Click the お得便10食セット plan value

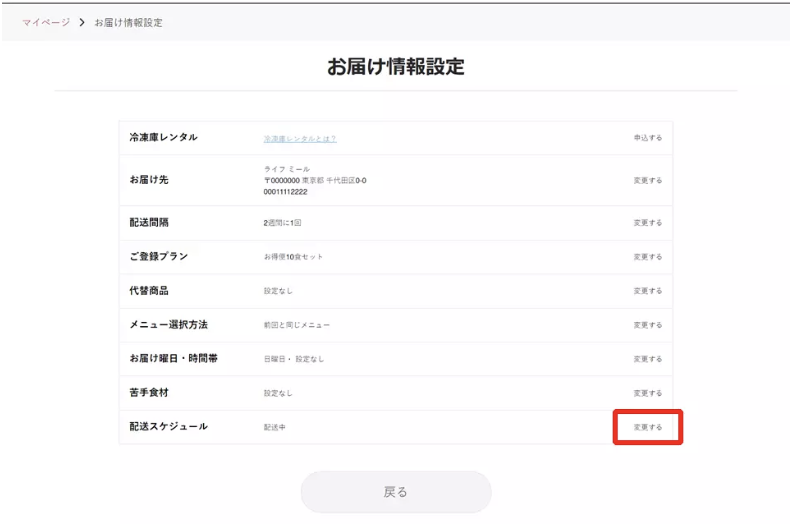(293, 257)
